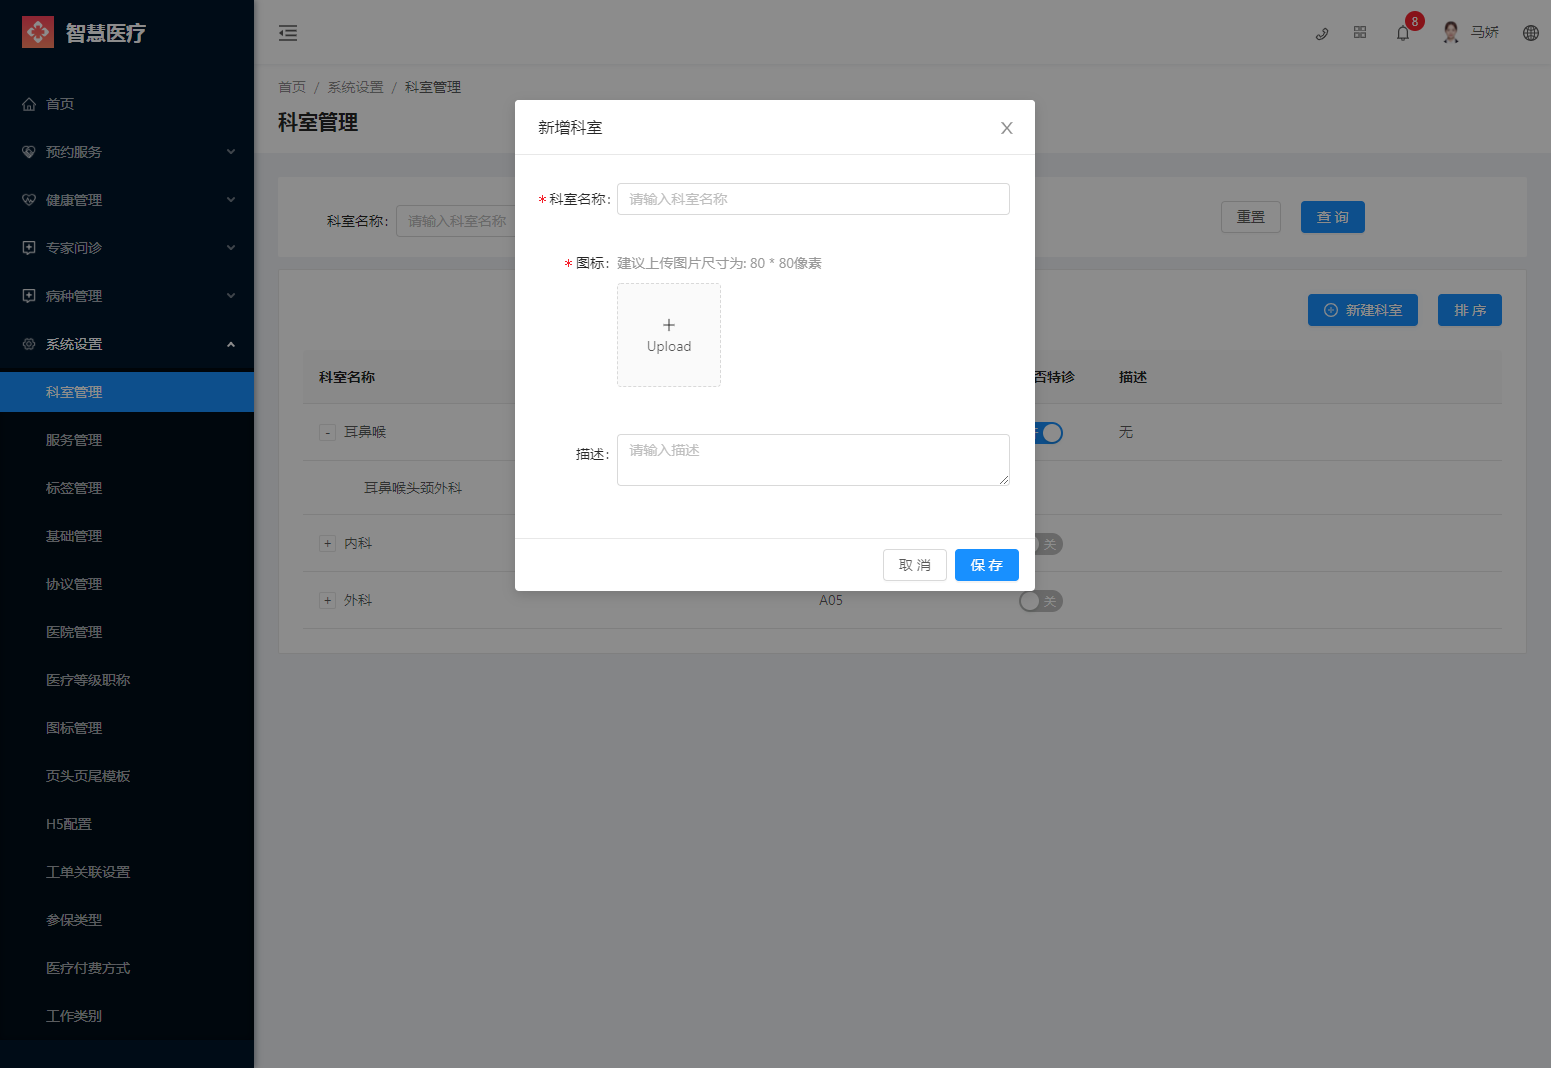Toggle the 耳鼻喉 row 是否特诊 switch

pos(1048,433)
